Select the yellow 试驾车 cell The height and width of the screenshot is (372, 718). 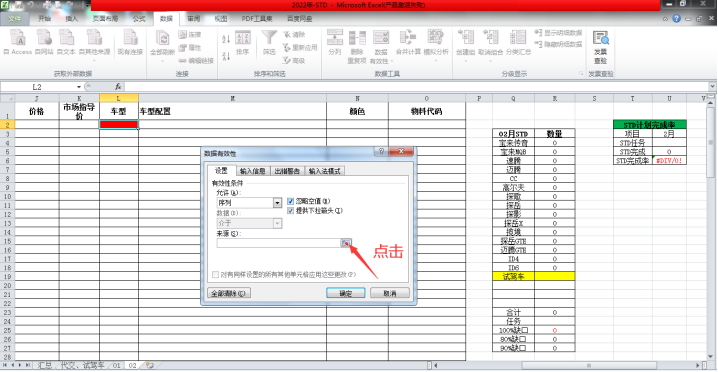pyautogui.click(x=513, y=276)
